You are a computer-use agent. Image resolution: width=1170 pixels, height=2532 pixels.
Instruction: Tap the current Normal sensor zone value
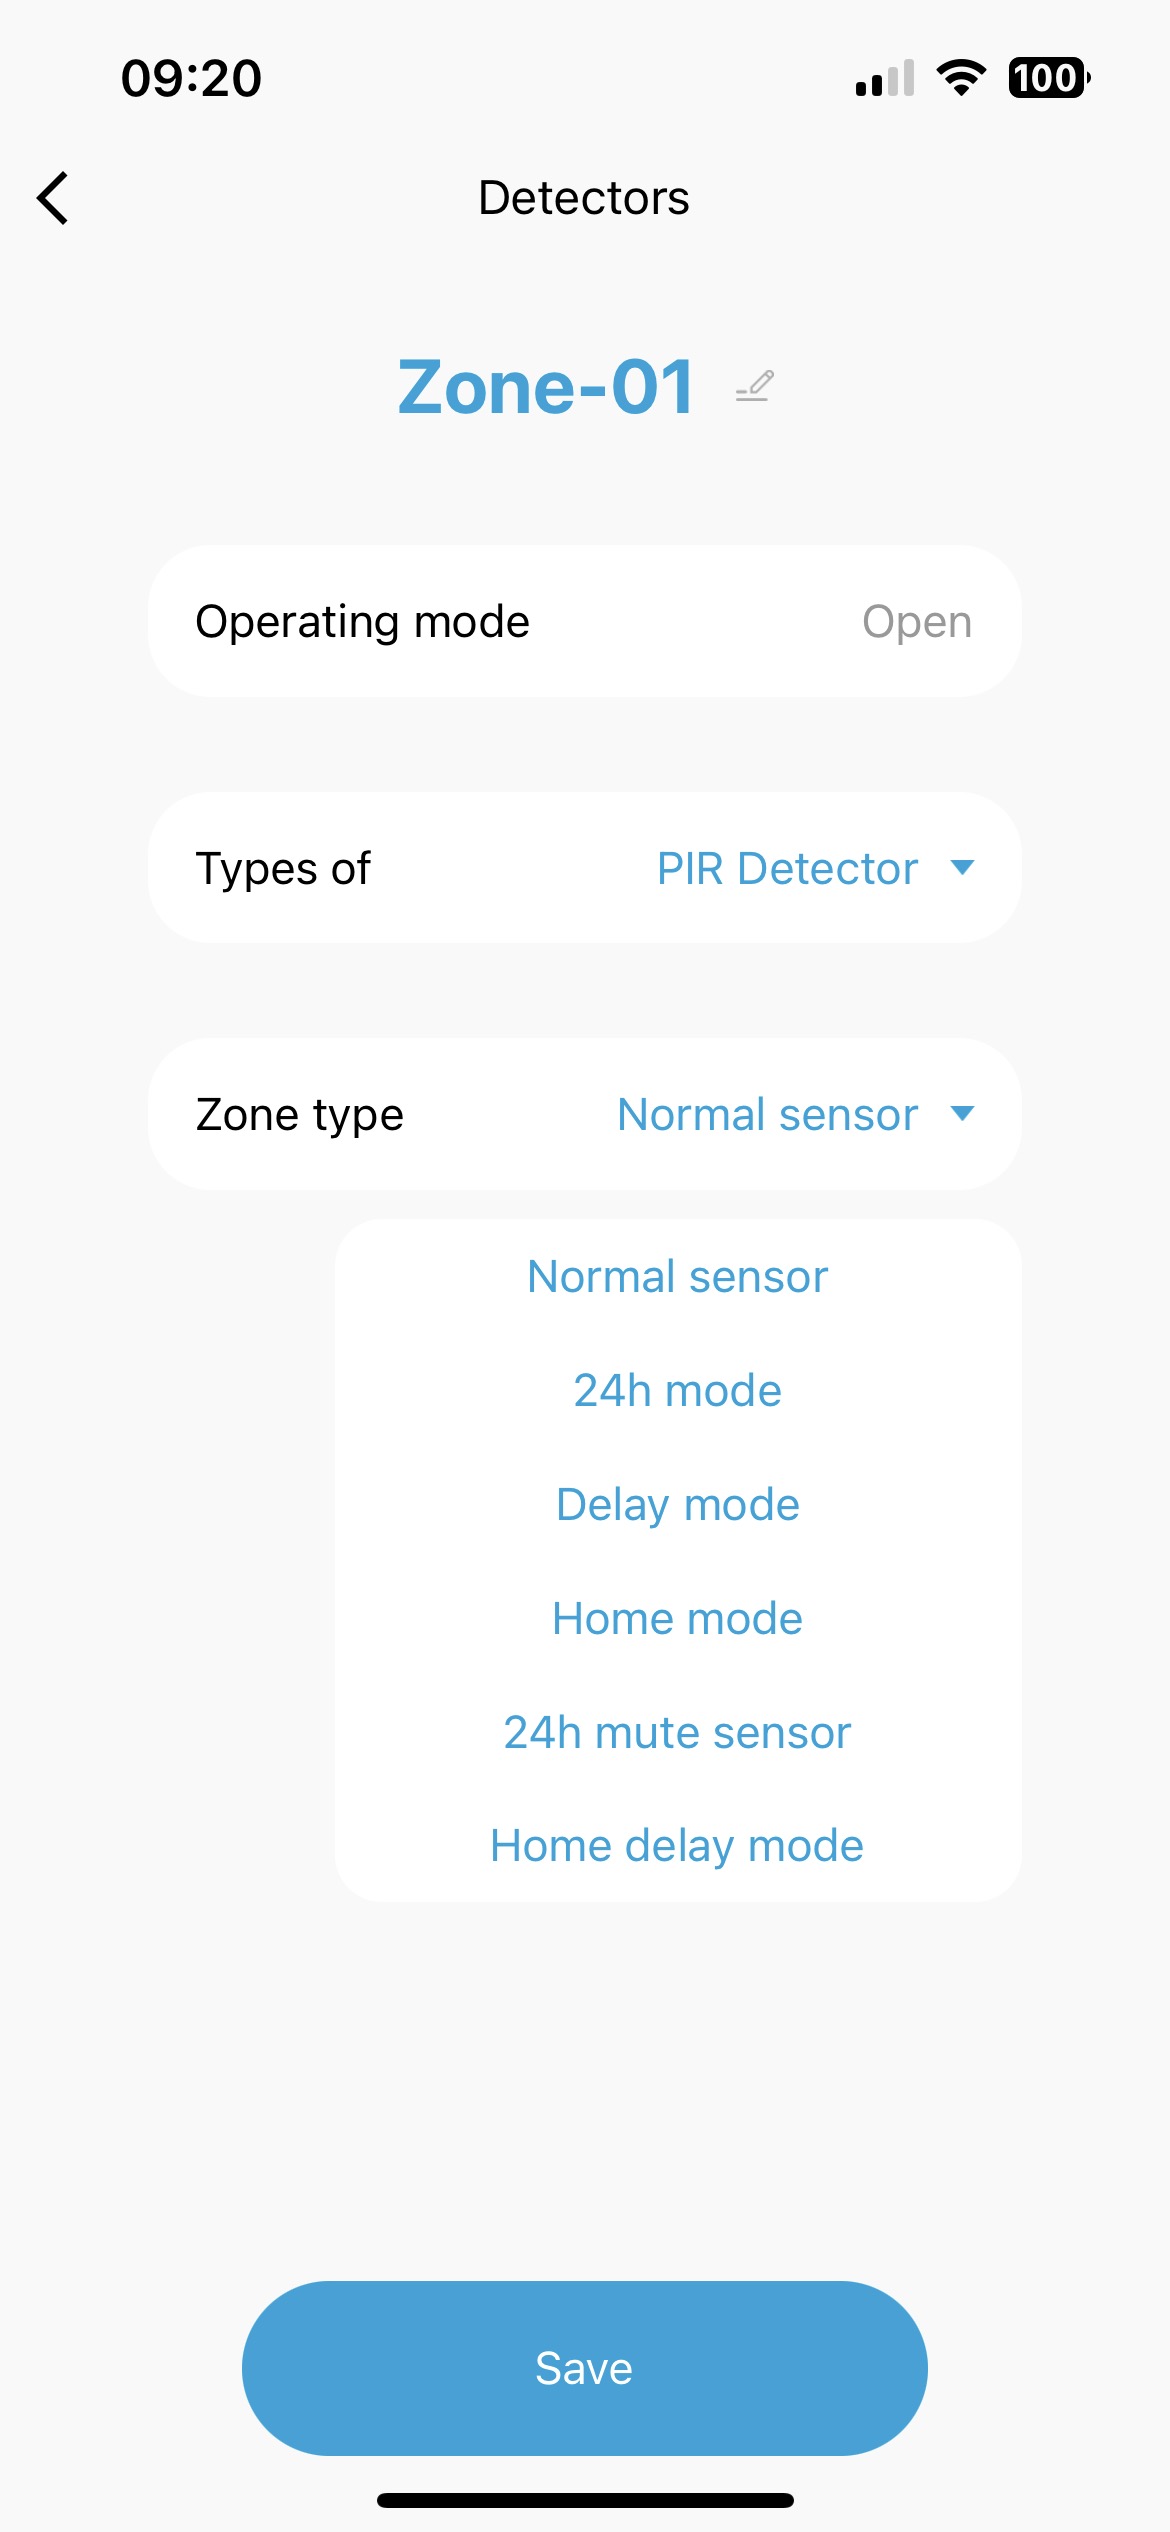coord(767,1114)
